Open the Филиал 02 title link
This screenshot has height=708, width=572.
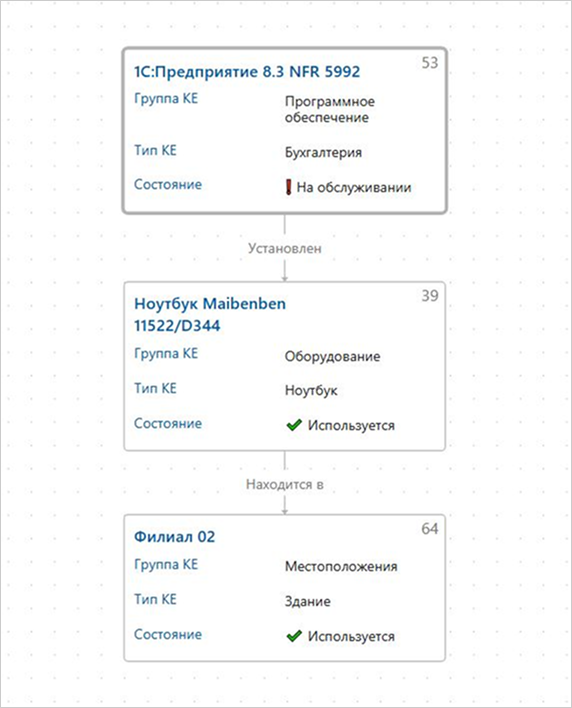pyautogui.click(x=175, y=536)
